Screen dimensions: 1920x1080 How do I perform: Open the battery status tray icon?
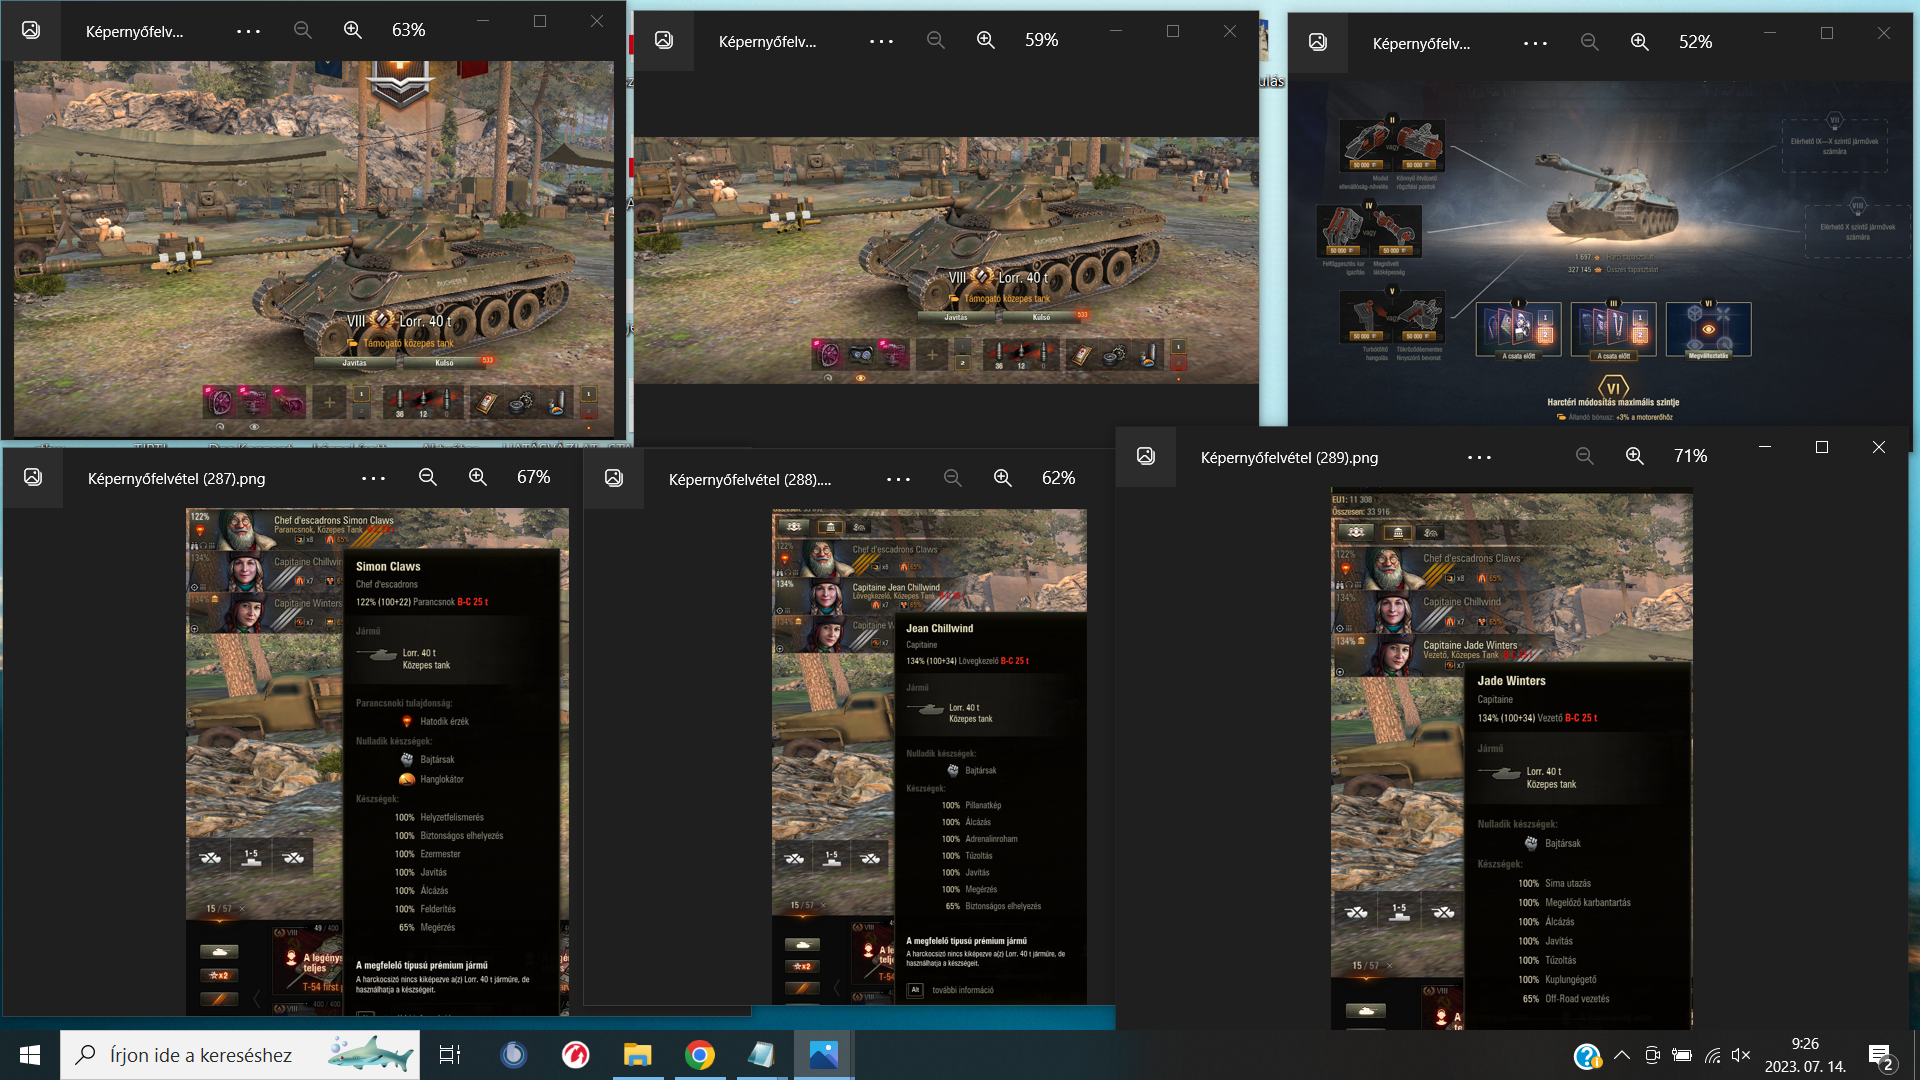tap(1682, 1055)
